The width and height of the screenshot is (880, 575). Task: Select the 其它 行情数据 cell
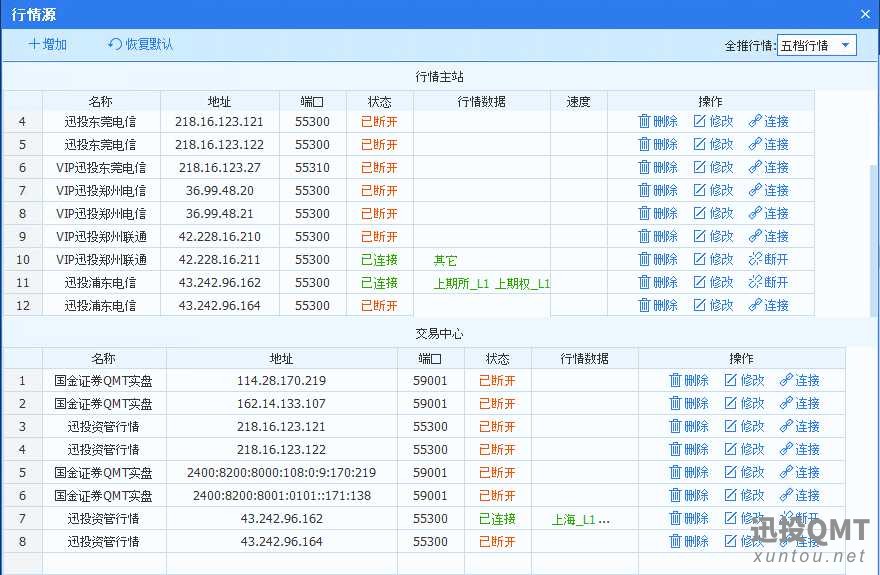[x=482, y=260]
